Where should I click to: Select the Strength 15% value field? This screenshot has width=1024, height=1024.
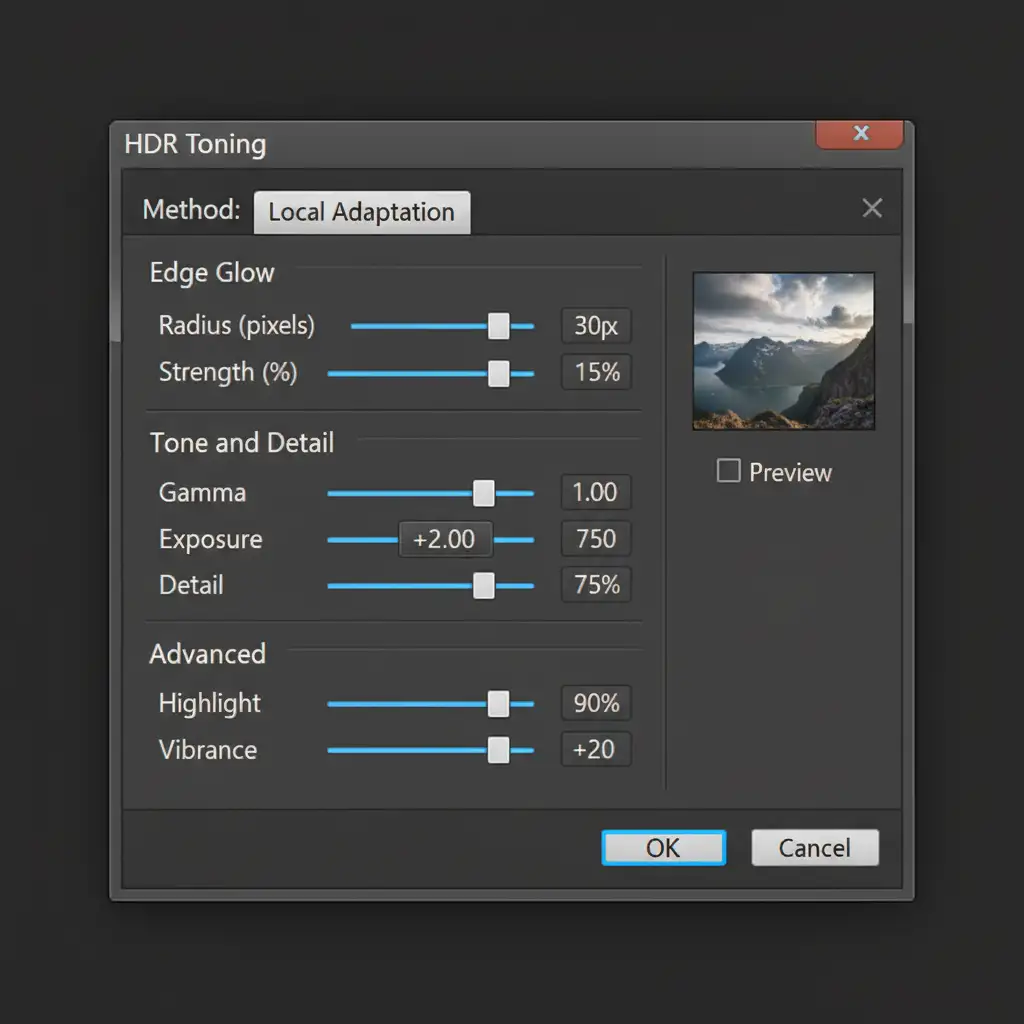[596, 373]
